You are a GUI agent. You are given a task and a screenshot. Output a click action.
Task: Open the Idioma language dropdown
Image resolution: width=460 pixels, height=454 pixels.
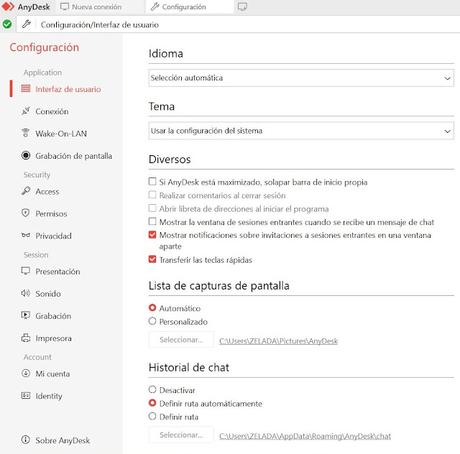tap(301, 78)
